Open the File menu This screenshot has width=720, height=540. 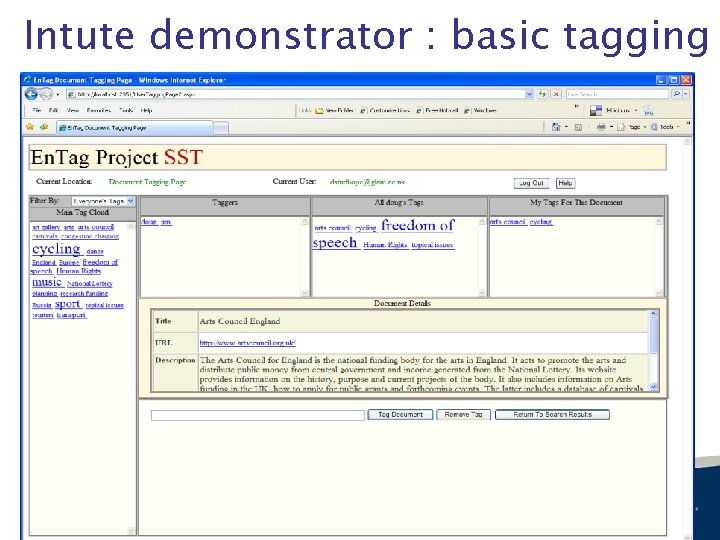tap(37, 111)
